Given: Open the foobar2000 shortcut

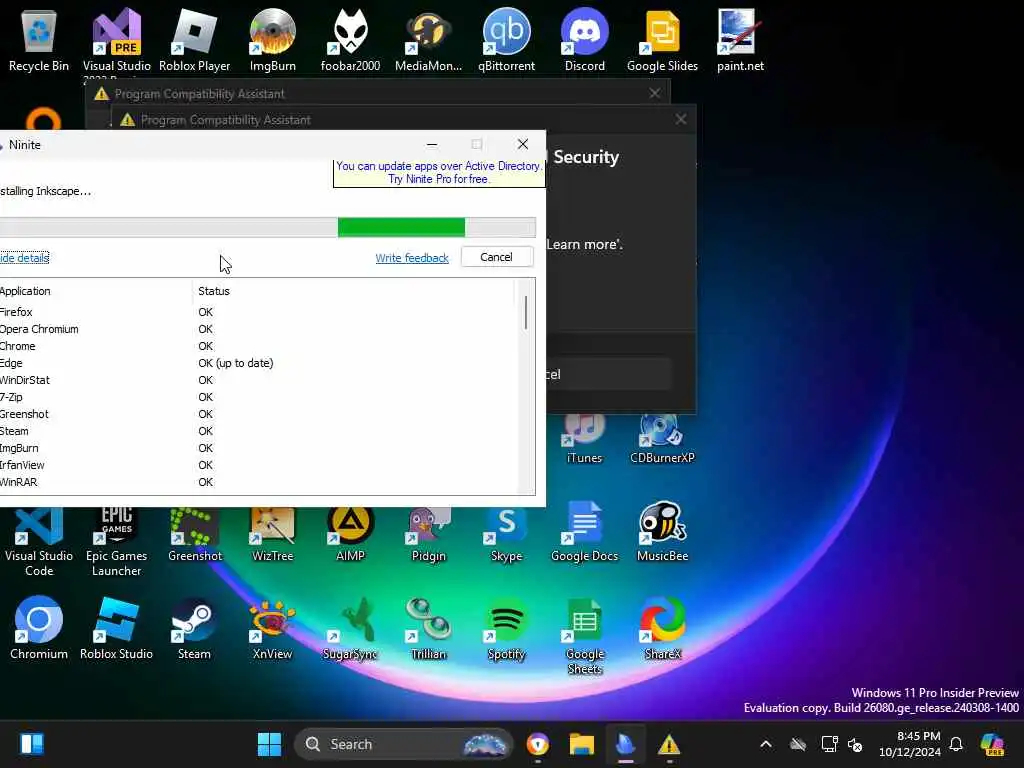Looking at the screenshot, I should [x=350, y=39].
